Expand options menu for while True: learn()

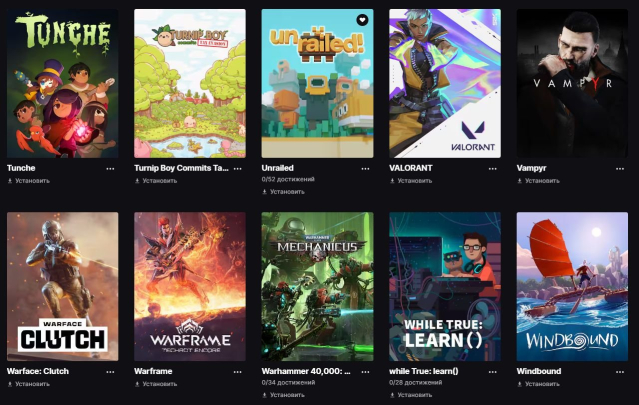(x=493, y=372)
